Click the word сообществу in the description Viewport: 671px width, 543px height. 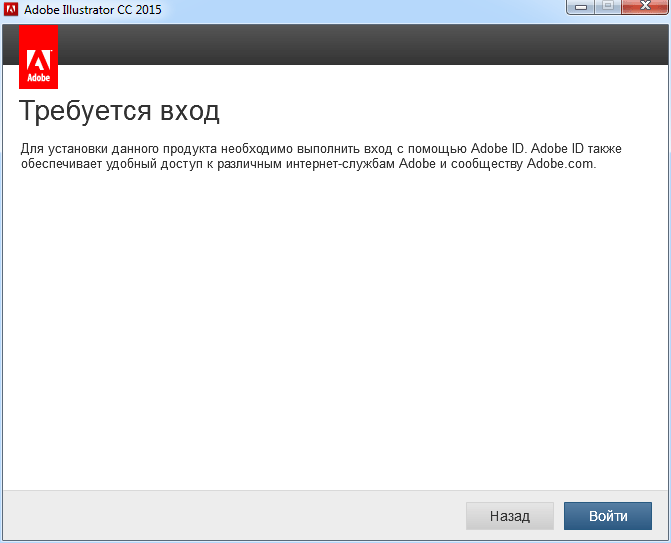pos(487,164)
